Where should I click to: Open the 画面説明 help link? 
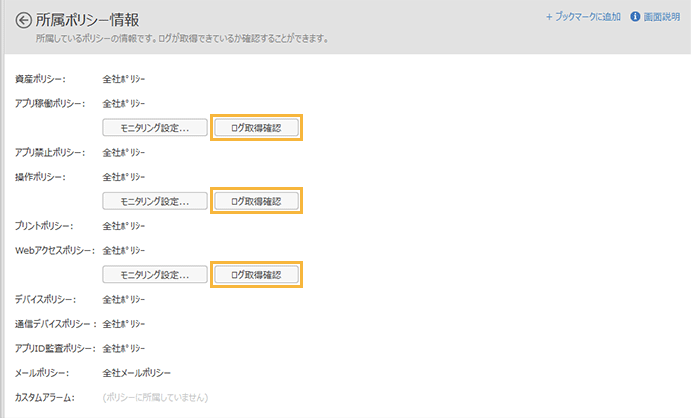[x=661, y=17]
